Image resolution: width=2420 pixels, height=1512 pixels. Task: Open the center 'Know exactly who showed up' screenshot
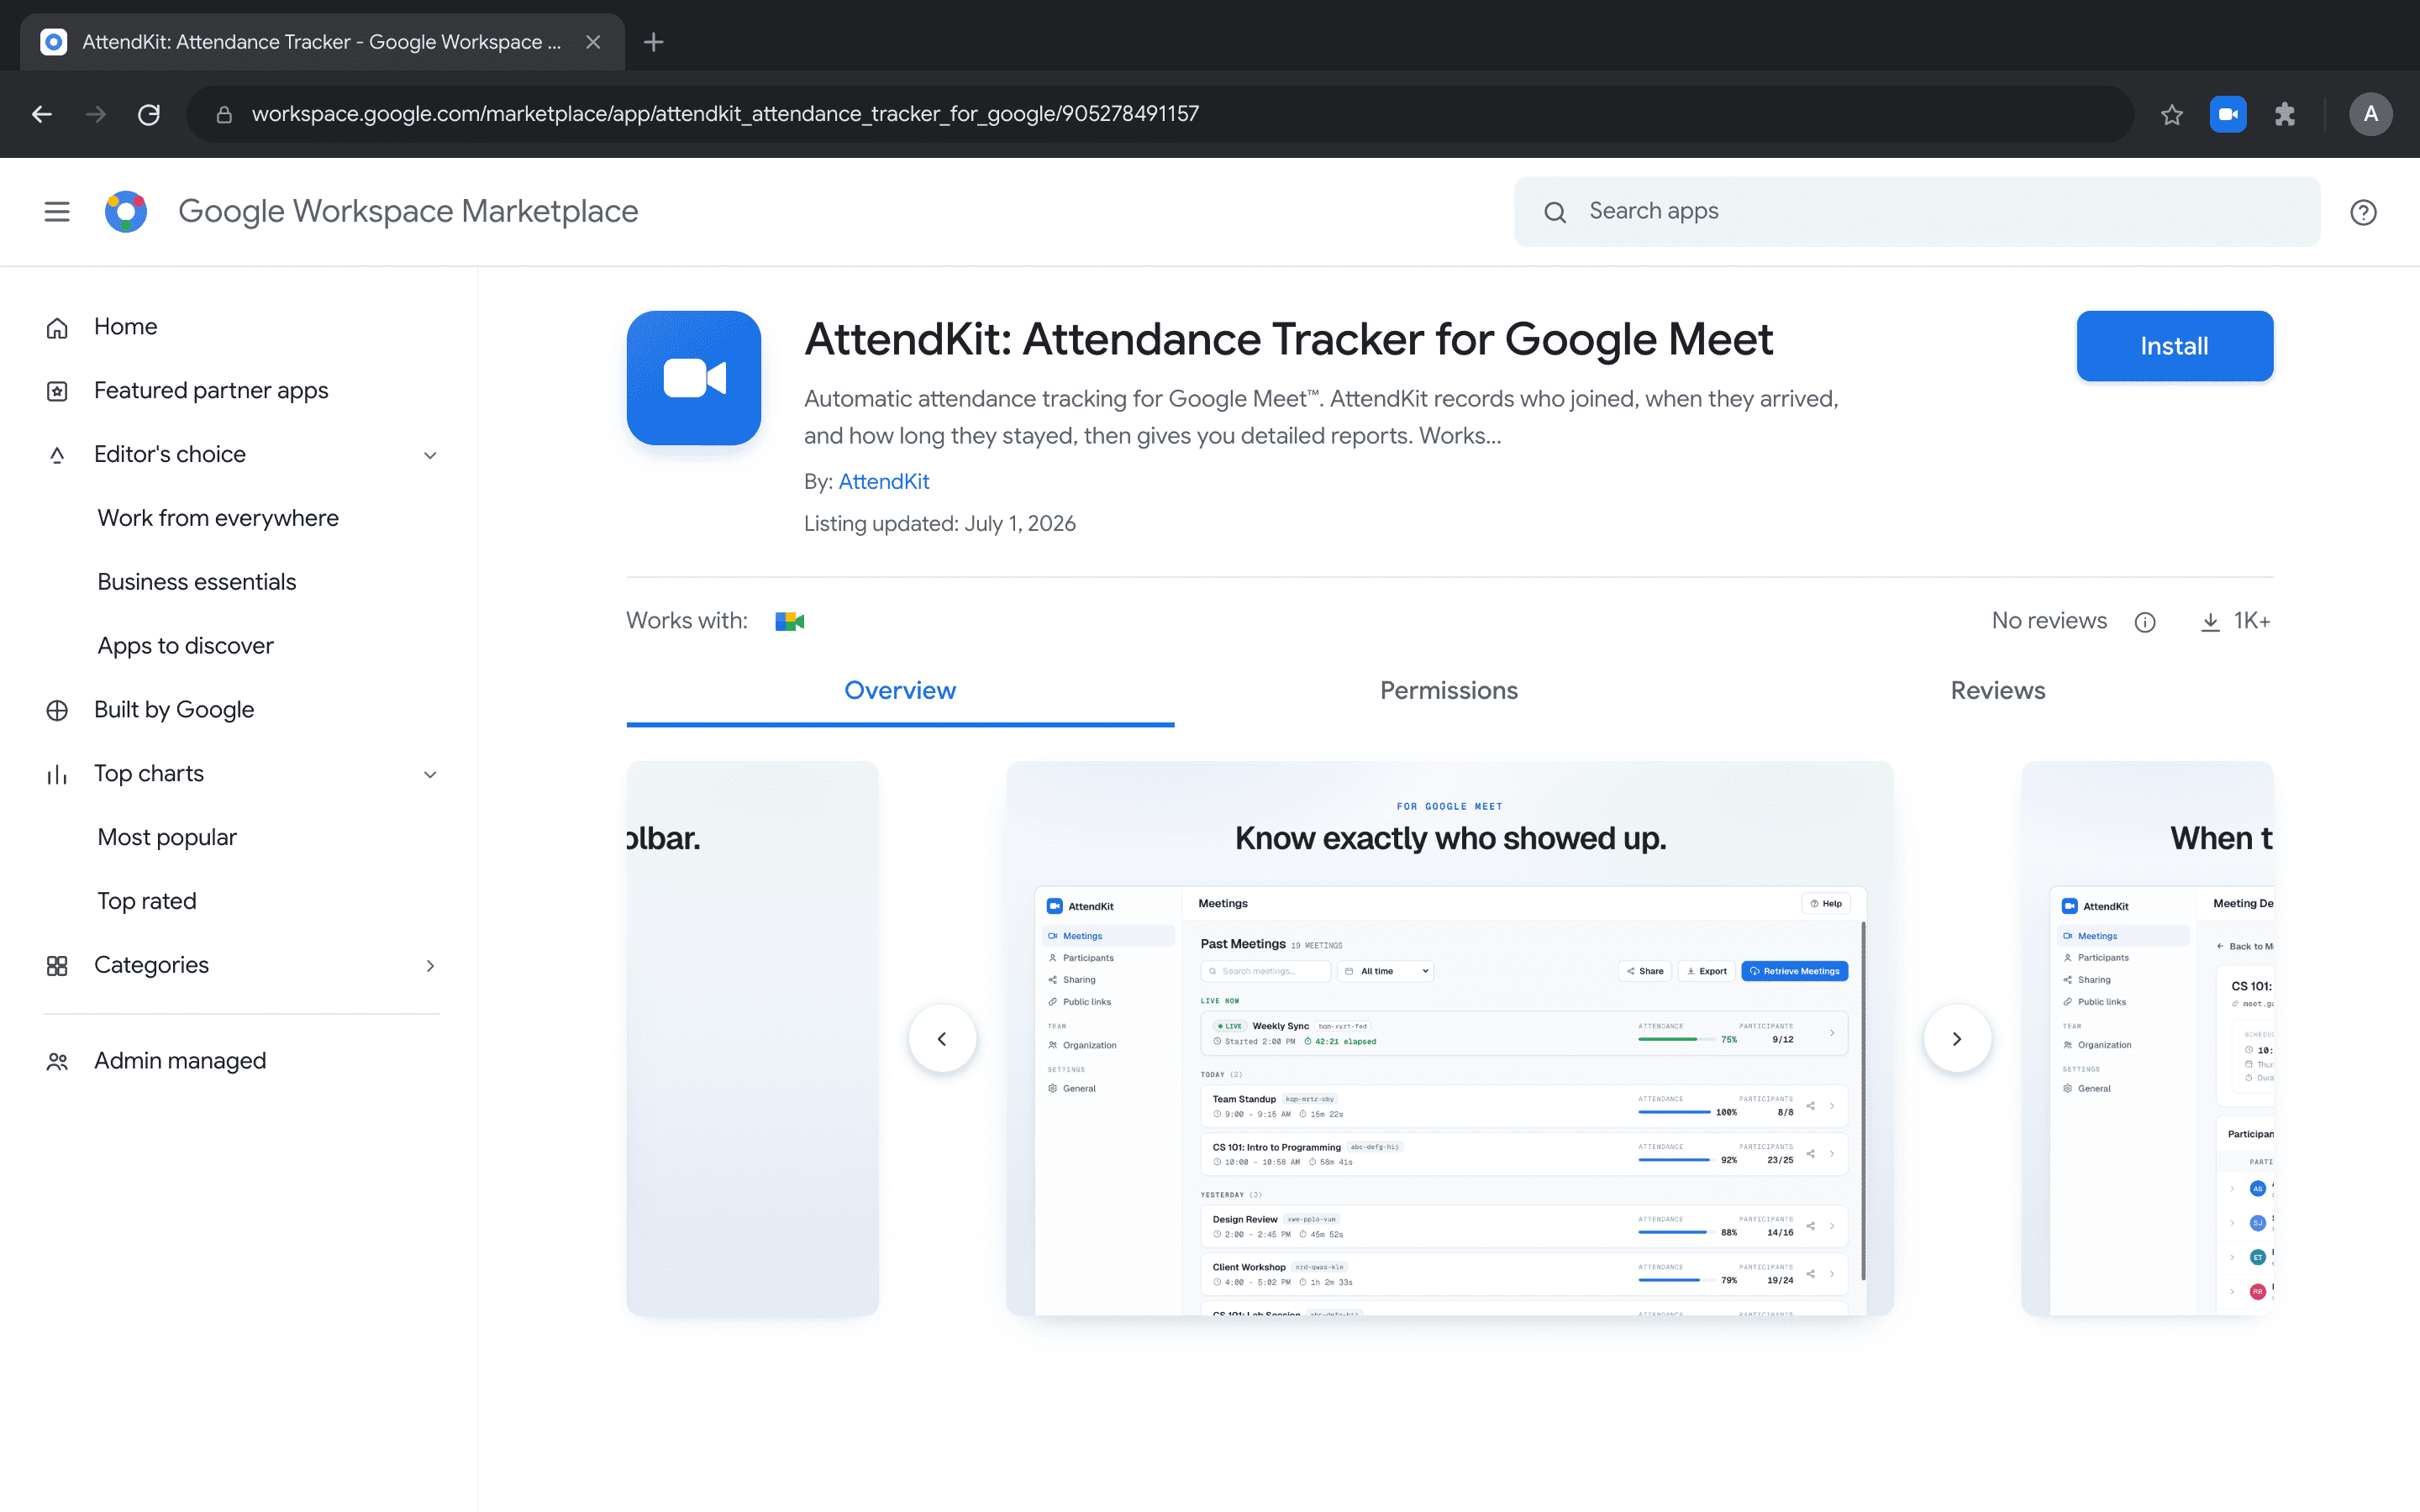1450,1038
